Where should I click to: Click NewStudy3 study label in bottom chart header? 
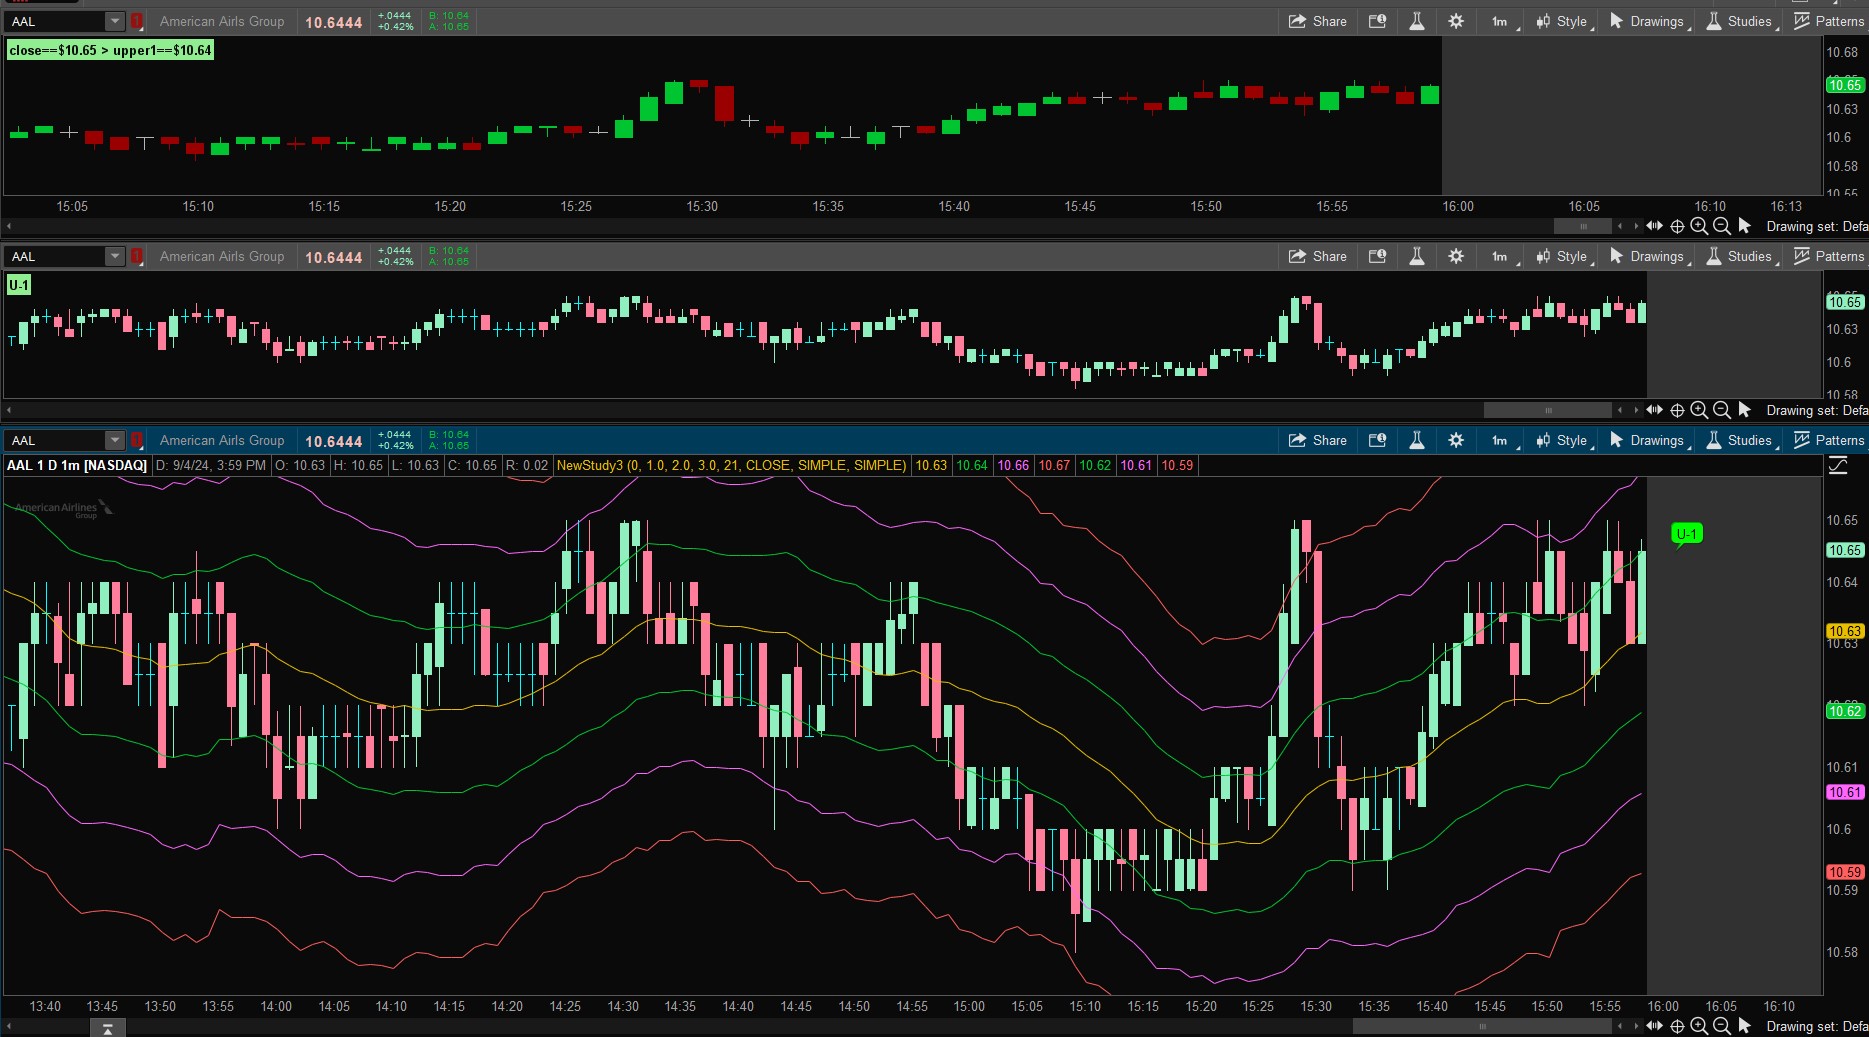[x=731, y=465]
